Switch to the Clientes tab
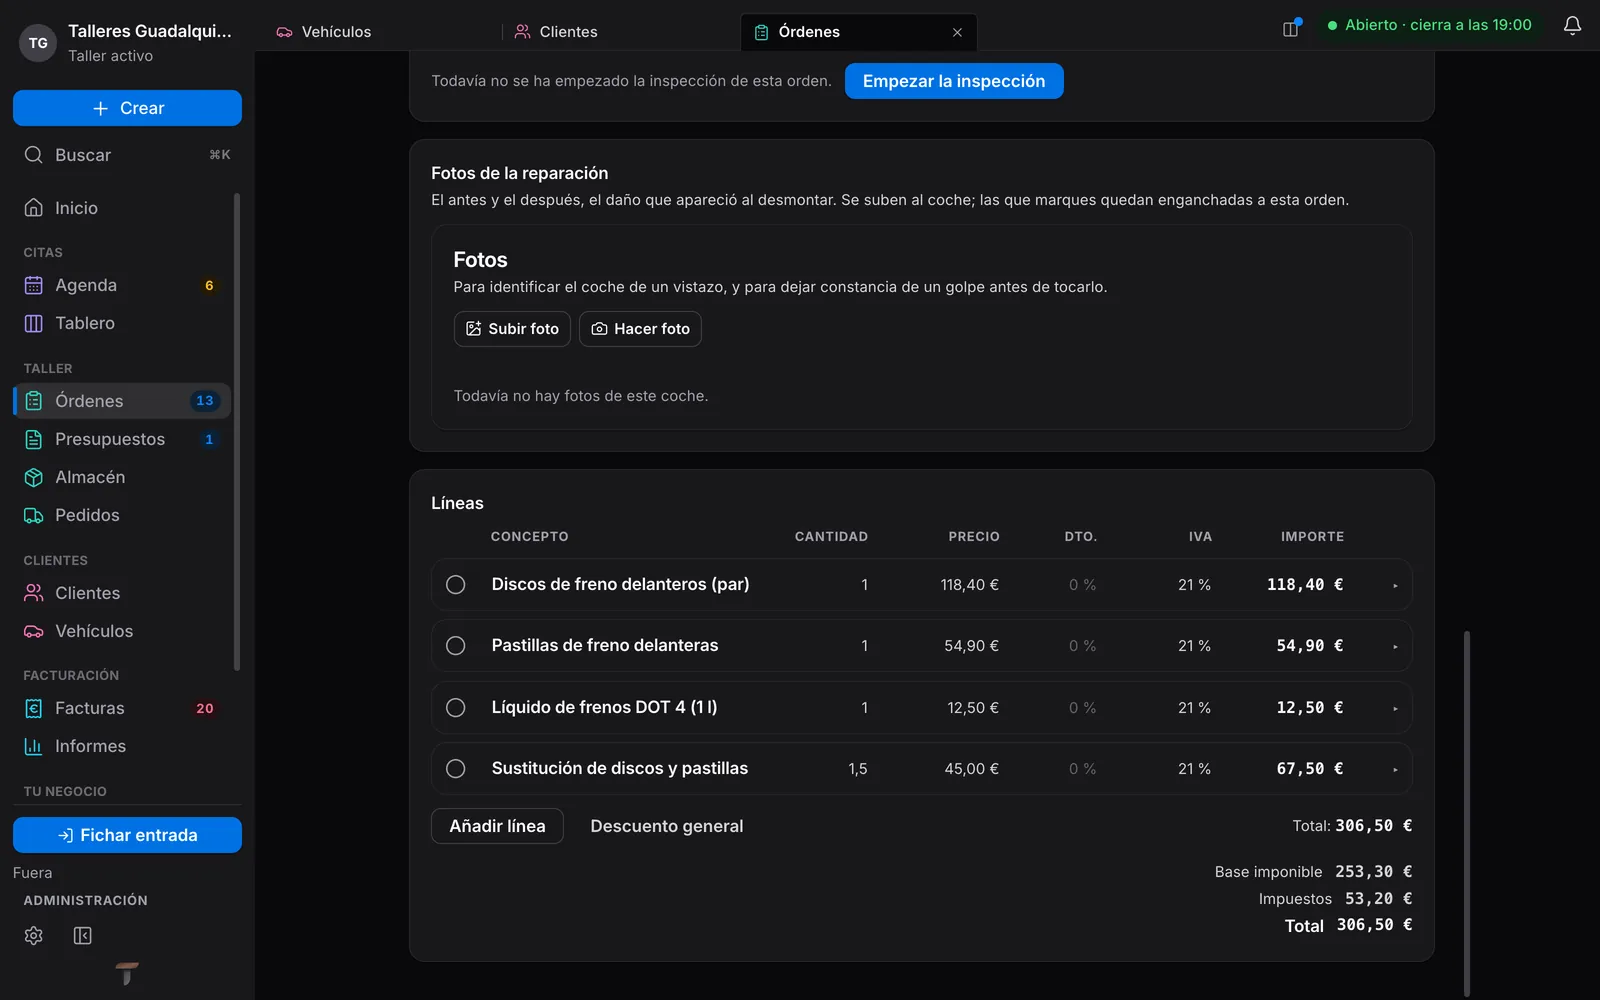 pos(620,32)
